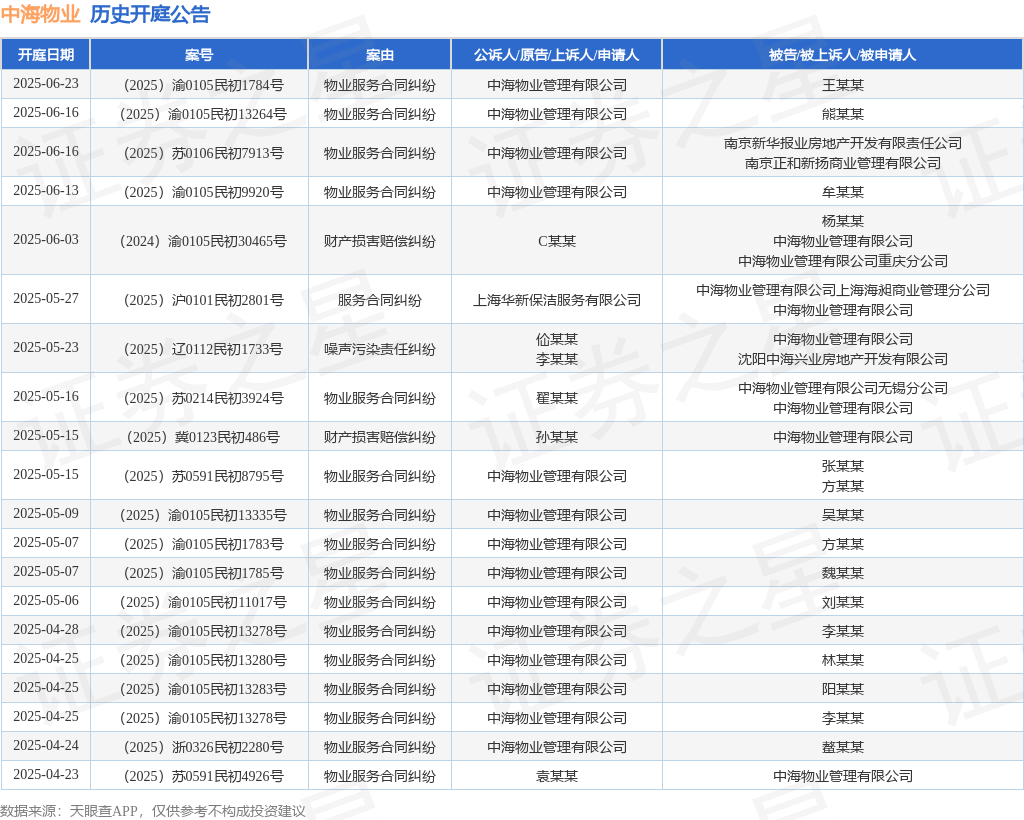Click defendant 熊某某
Image resolution: width=1024 pixels, height=820 pixels.
pos(842,114)
